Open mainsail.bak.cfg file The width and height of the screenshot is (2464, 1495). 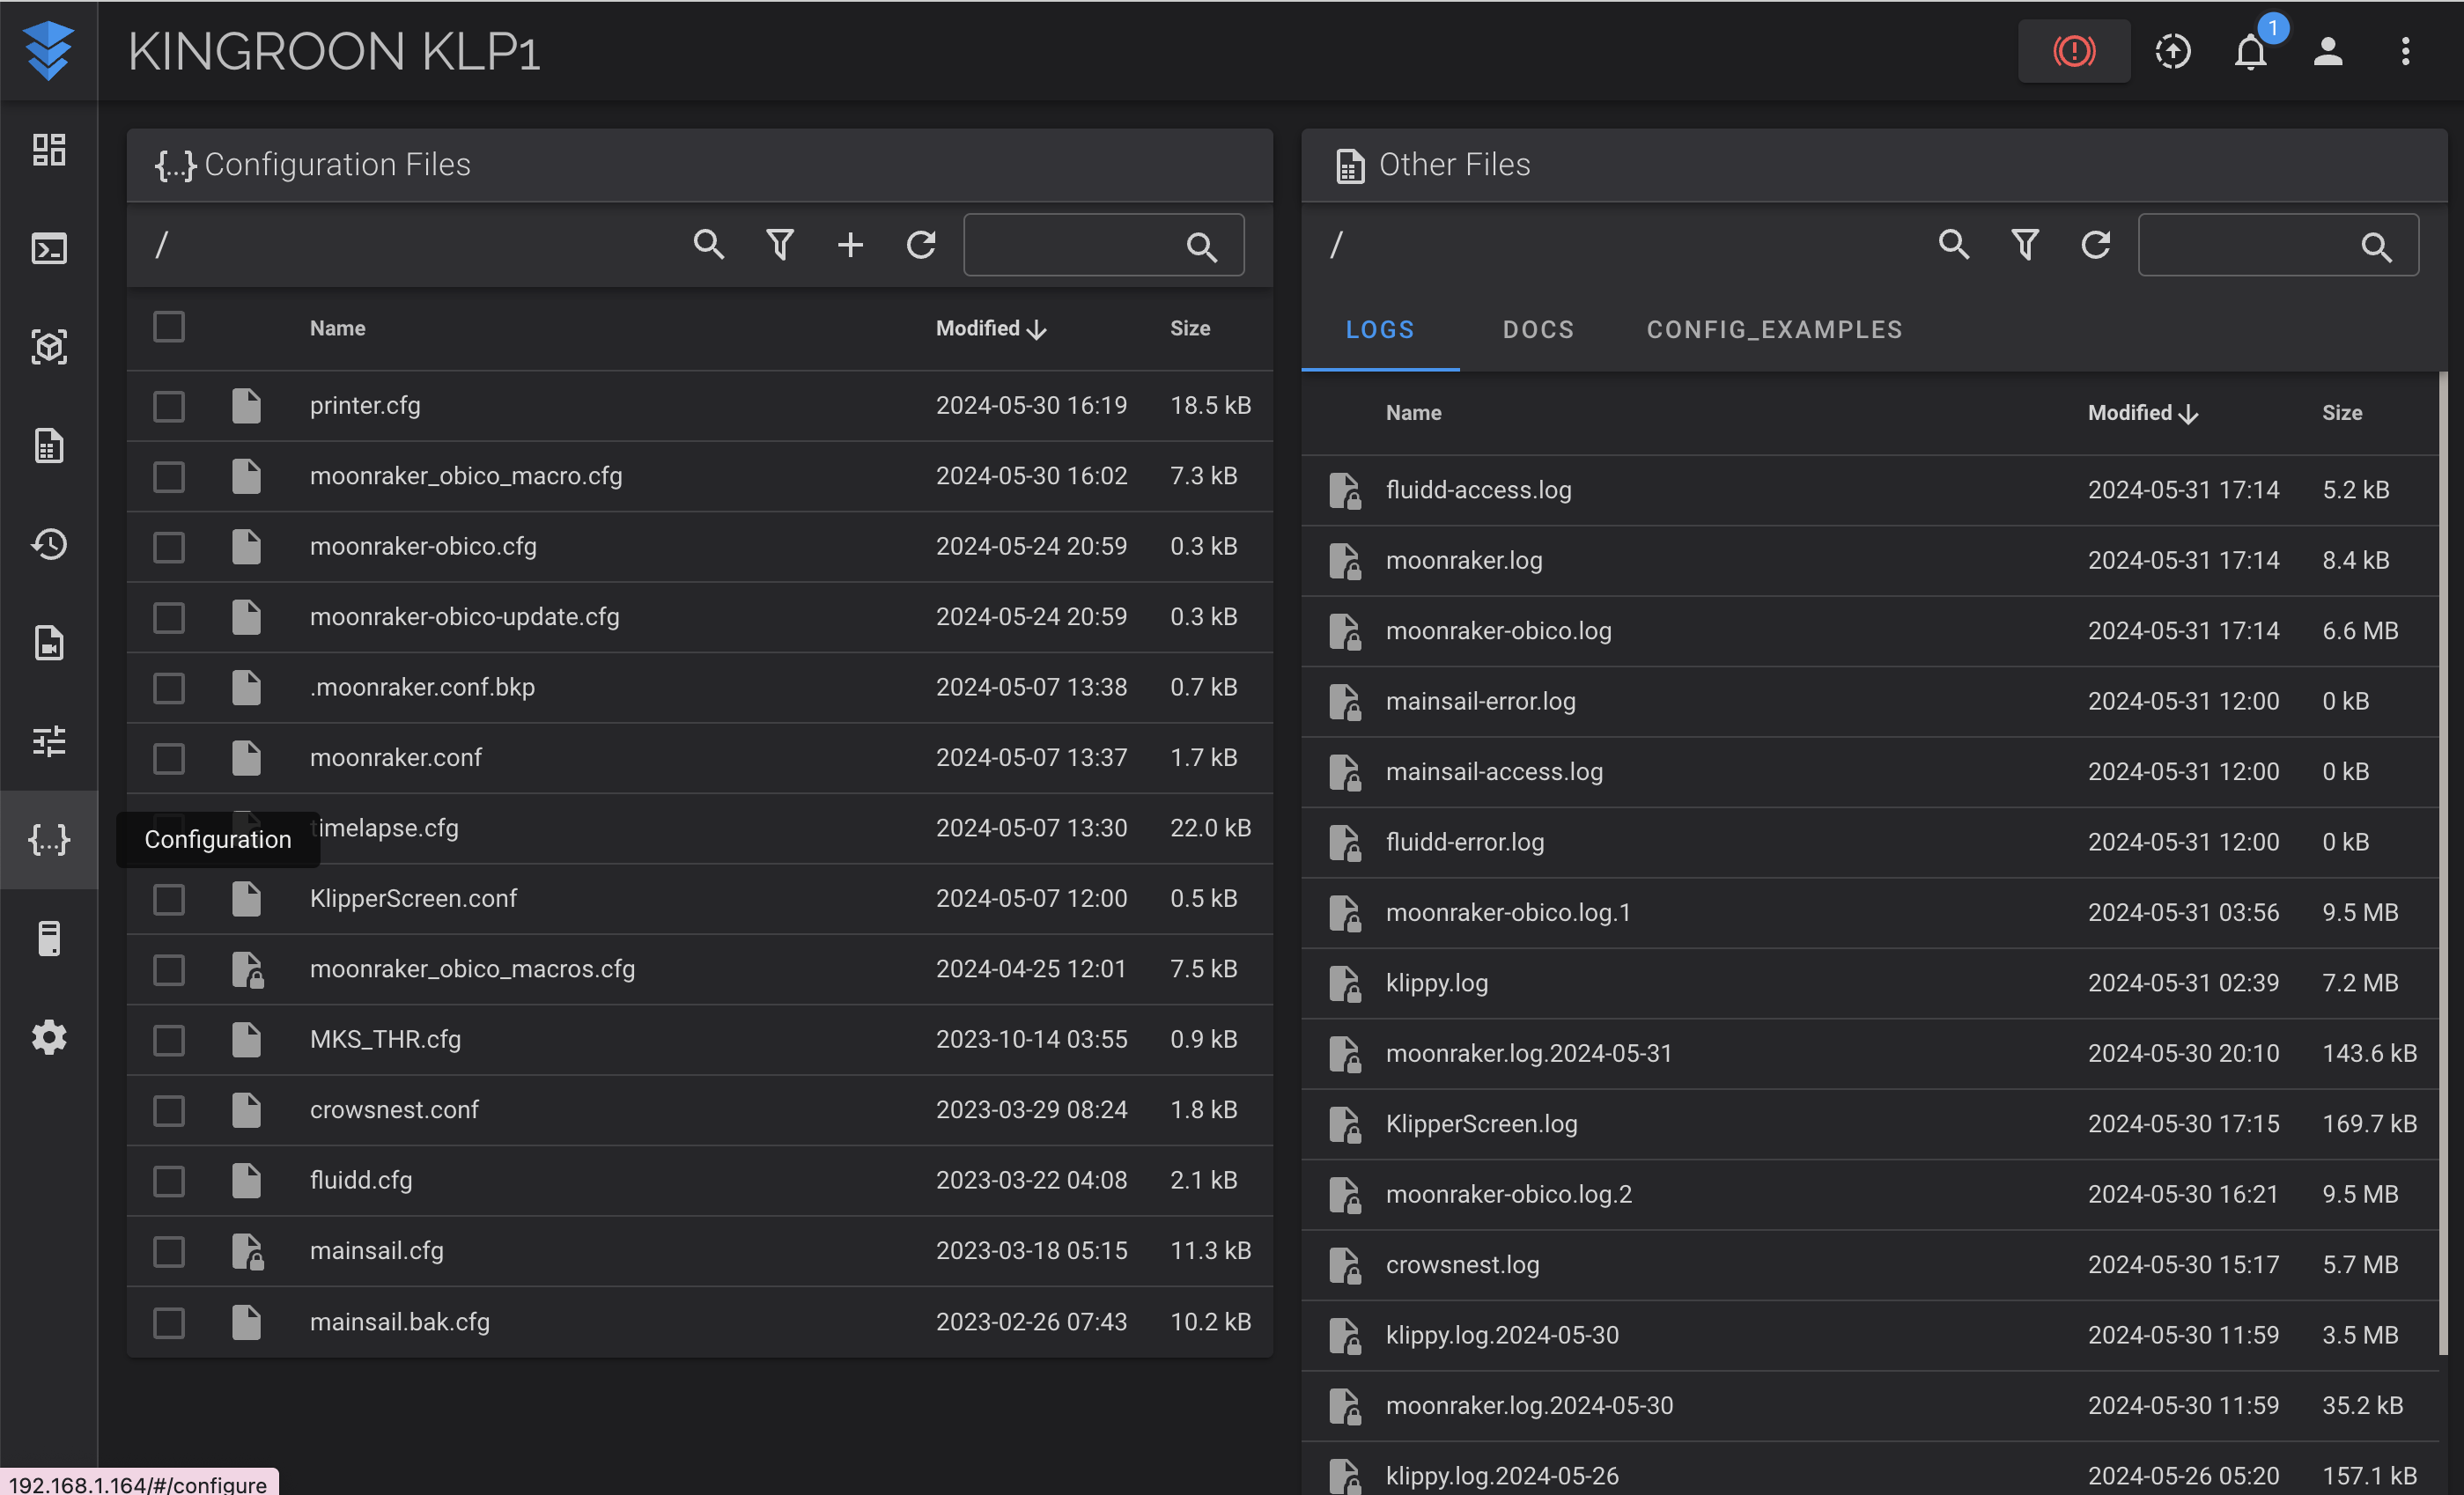point(400,1321)
